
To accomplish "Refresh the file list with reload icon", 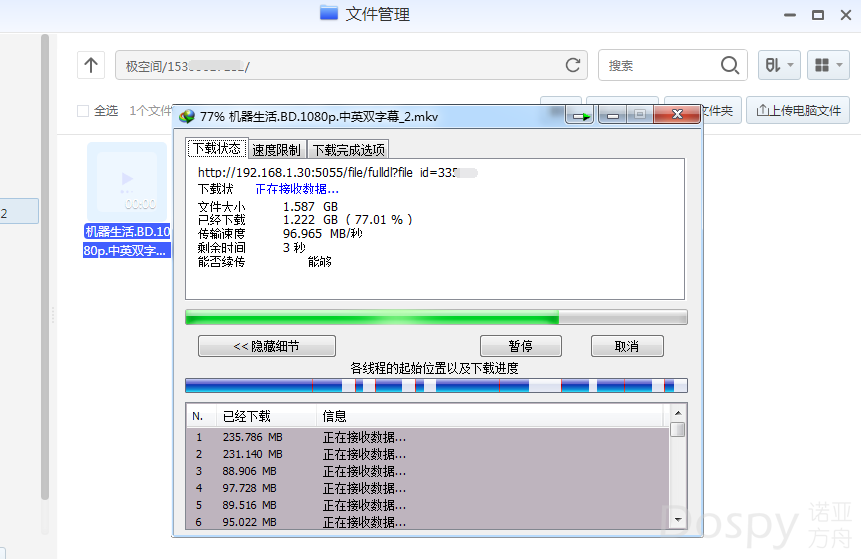I will click(x=573, y=66).
